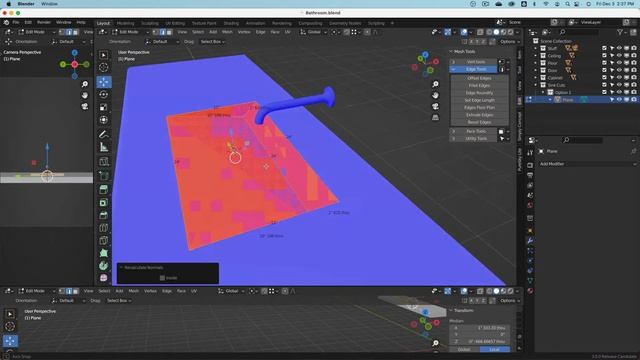640x360 pixels.
Task: Open Options dropdown in main viewport
Action: [509, 42]
